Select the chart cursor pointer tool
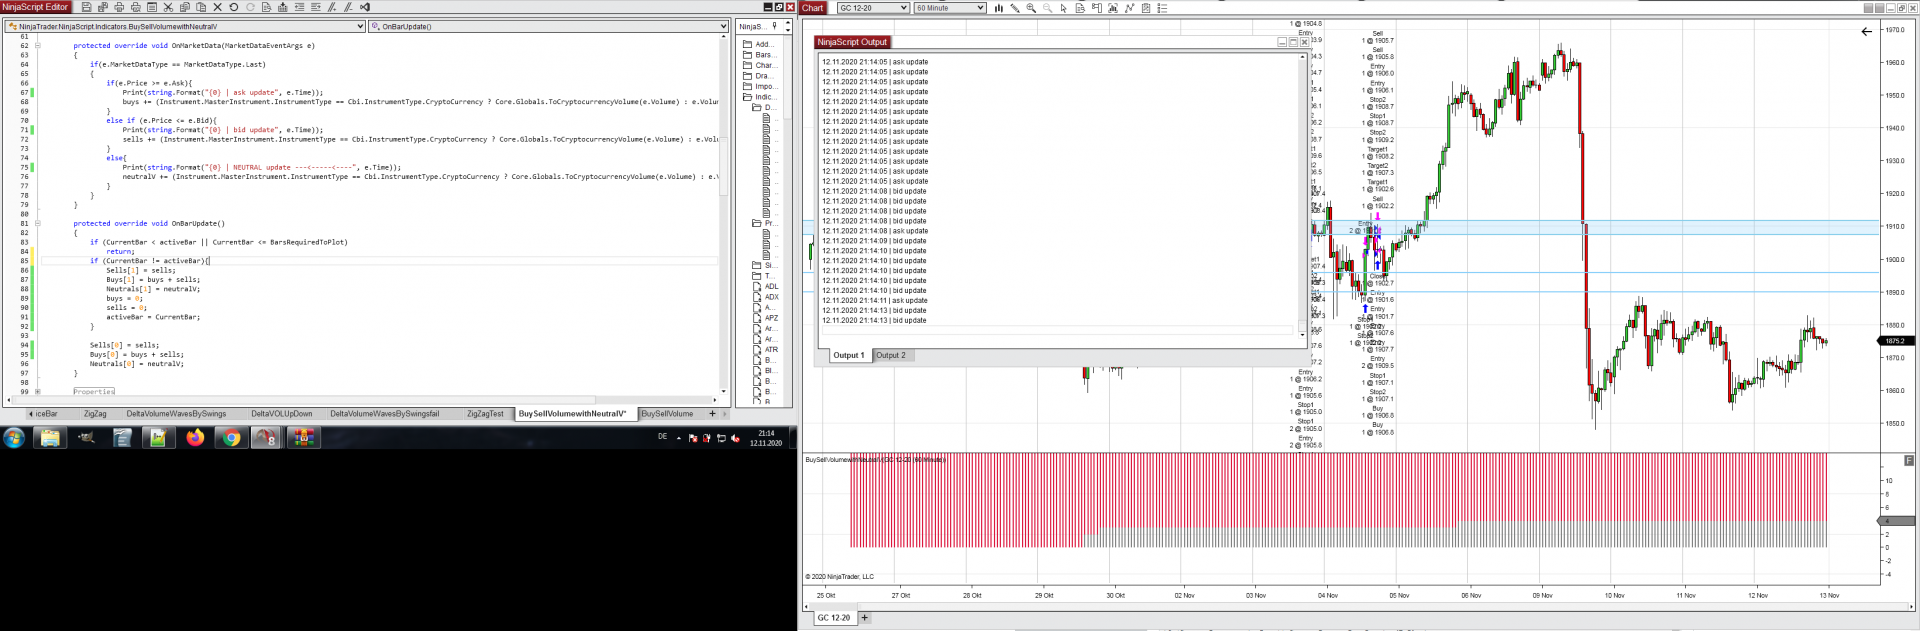The image size is (1920, 631). 1064,8
